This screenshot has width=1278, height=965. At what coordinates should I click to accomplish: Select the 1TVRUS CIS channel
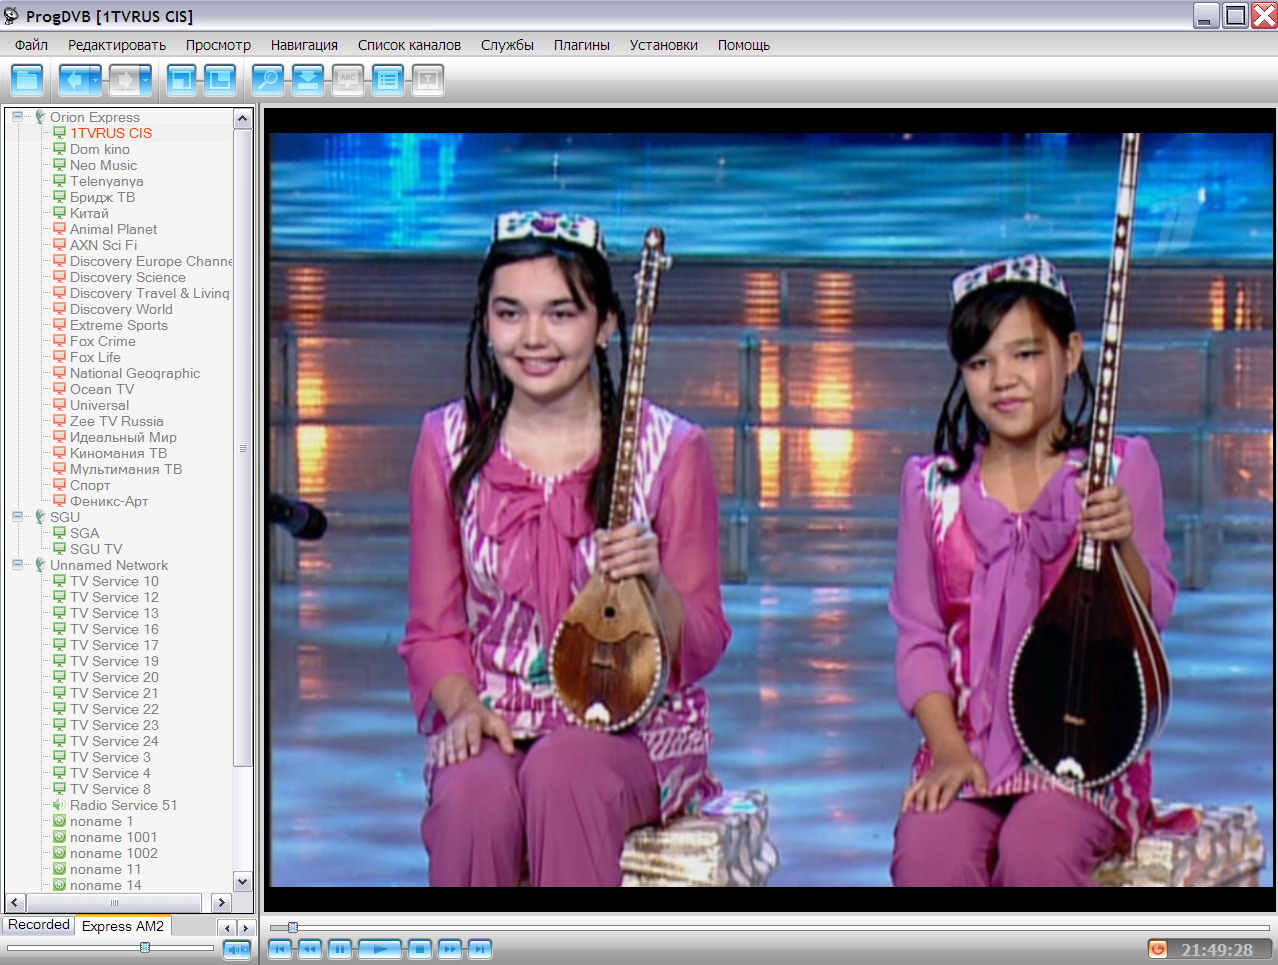coord(111,133)
